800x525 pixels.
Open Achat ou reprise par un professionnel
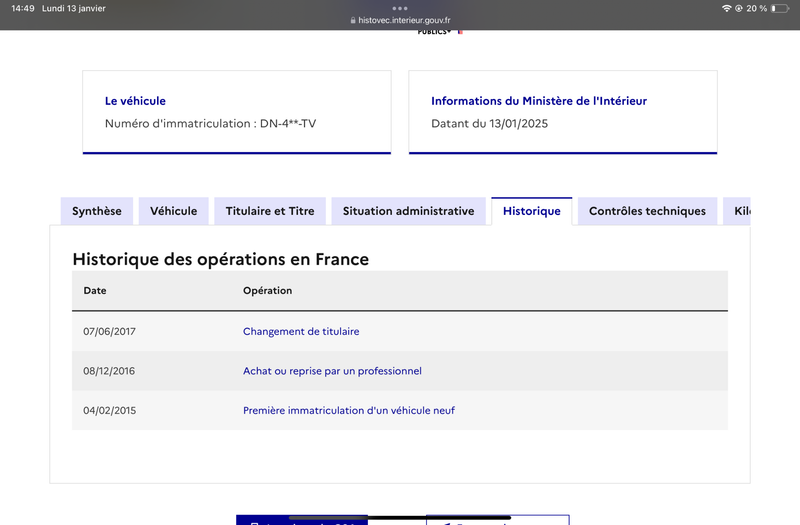point(332,371)
